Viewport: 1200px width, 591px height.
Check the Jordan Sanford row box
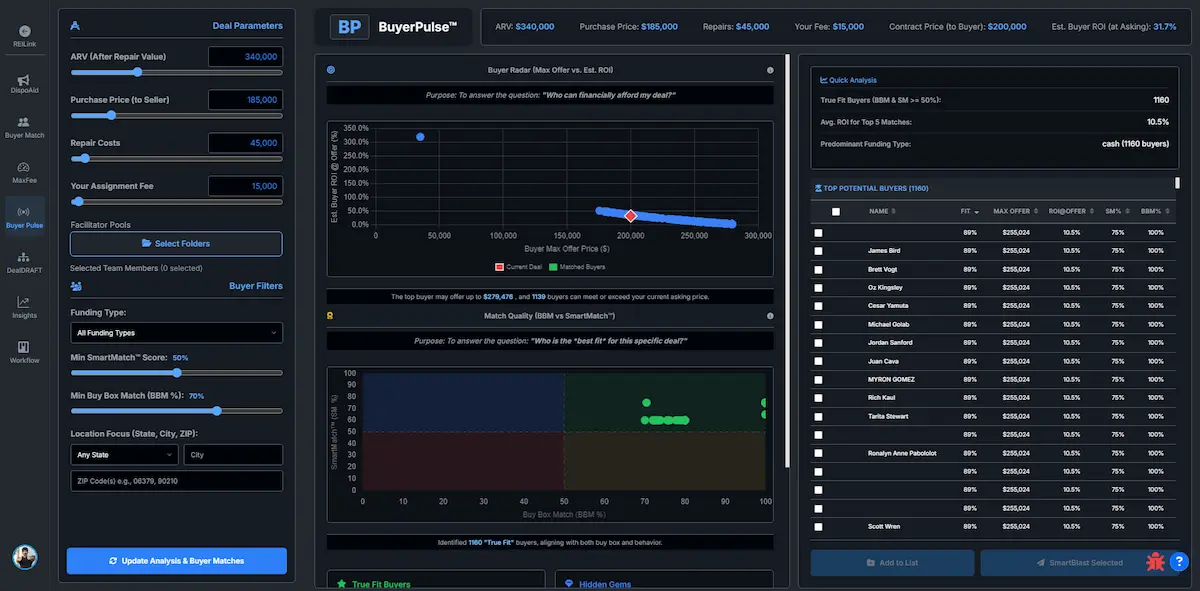(x=818, y=342)
